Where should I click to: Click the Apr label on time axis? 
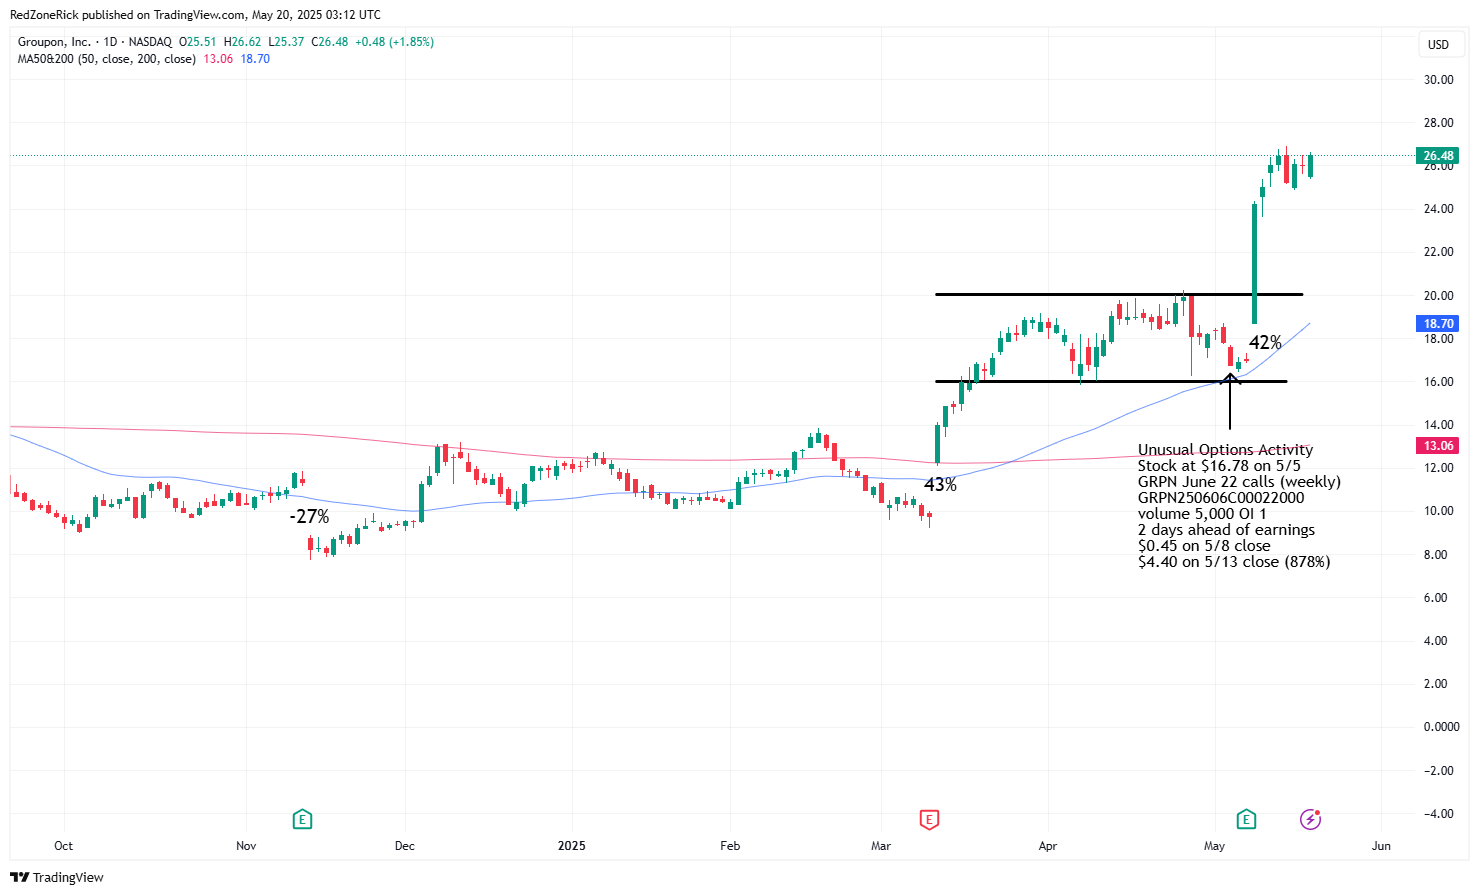[1048, 846]
